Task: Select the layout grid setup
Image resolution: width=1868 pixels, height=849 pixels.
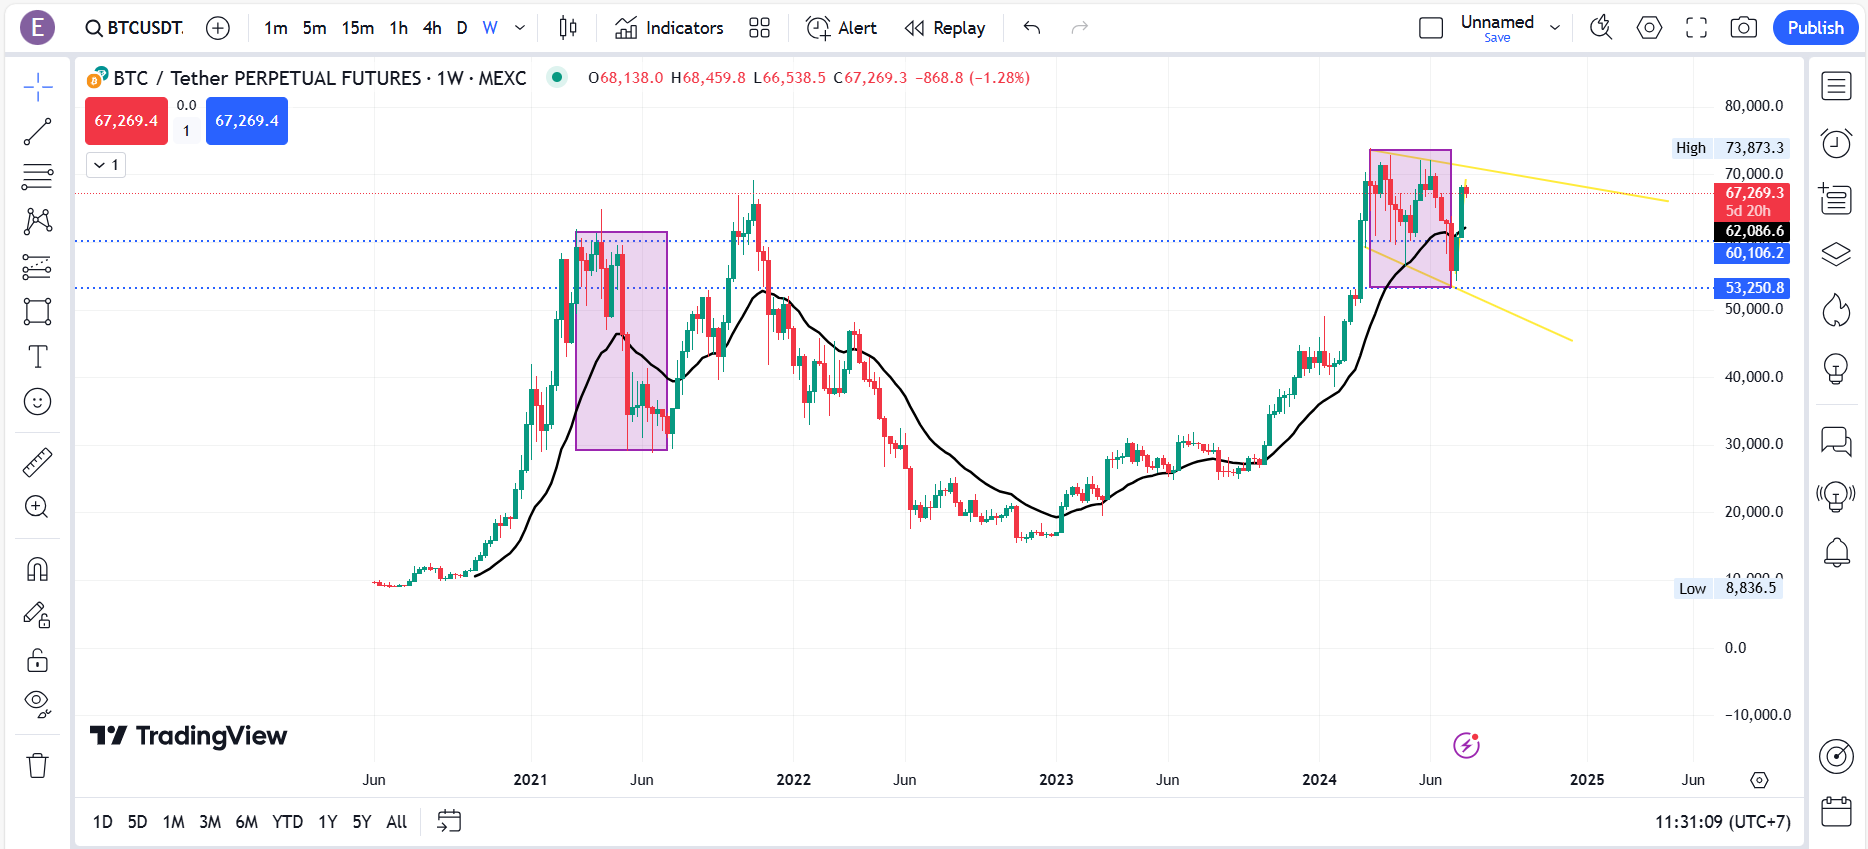Action: (759, 28)
